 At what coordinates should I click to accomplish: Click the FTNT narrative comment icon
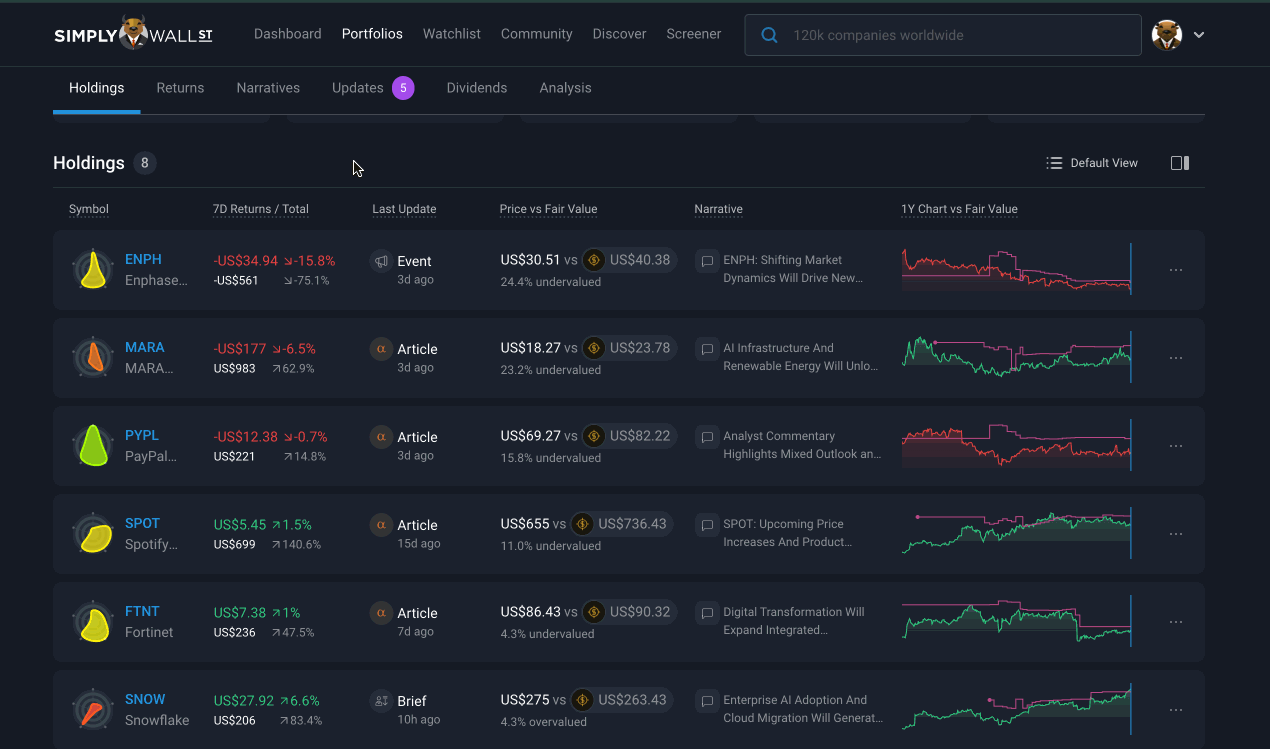click(707, 613)
